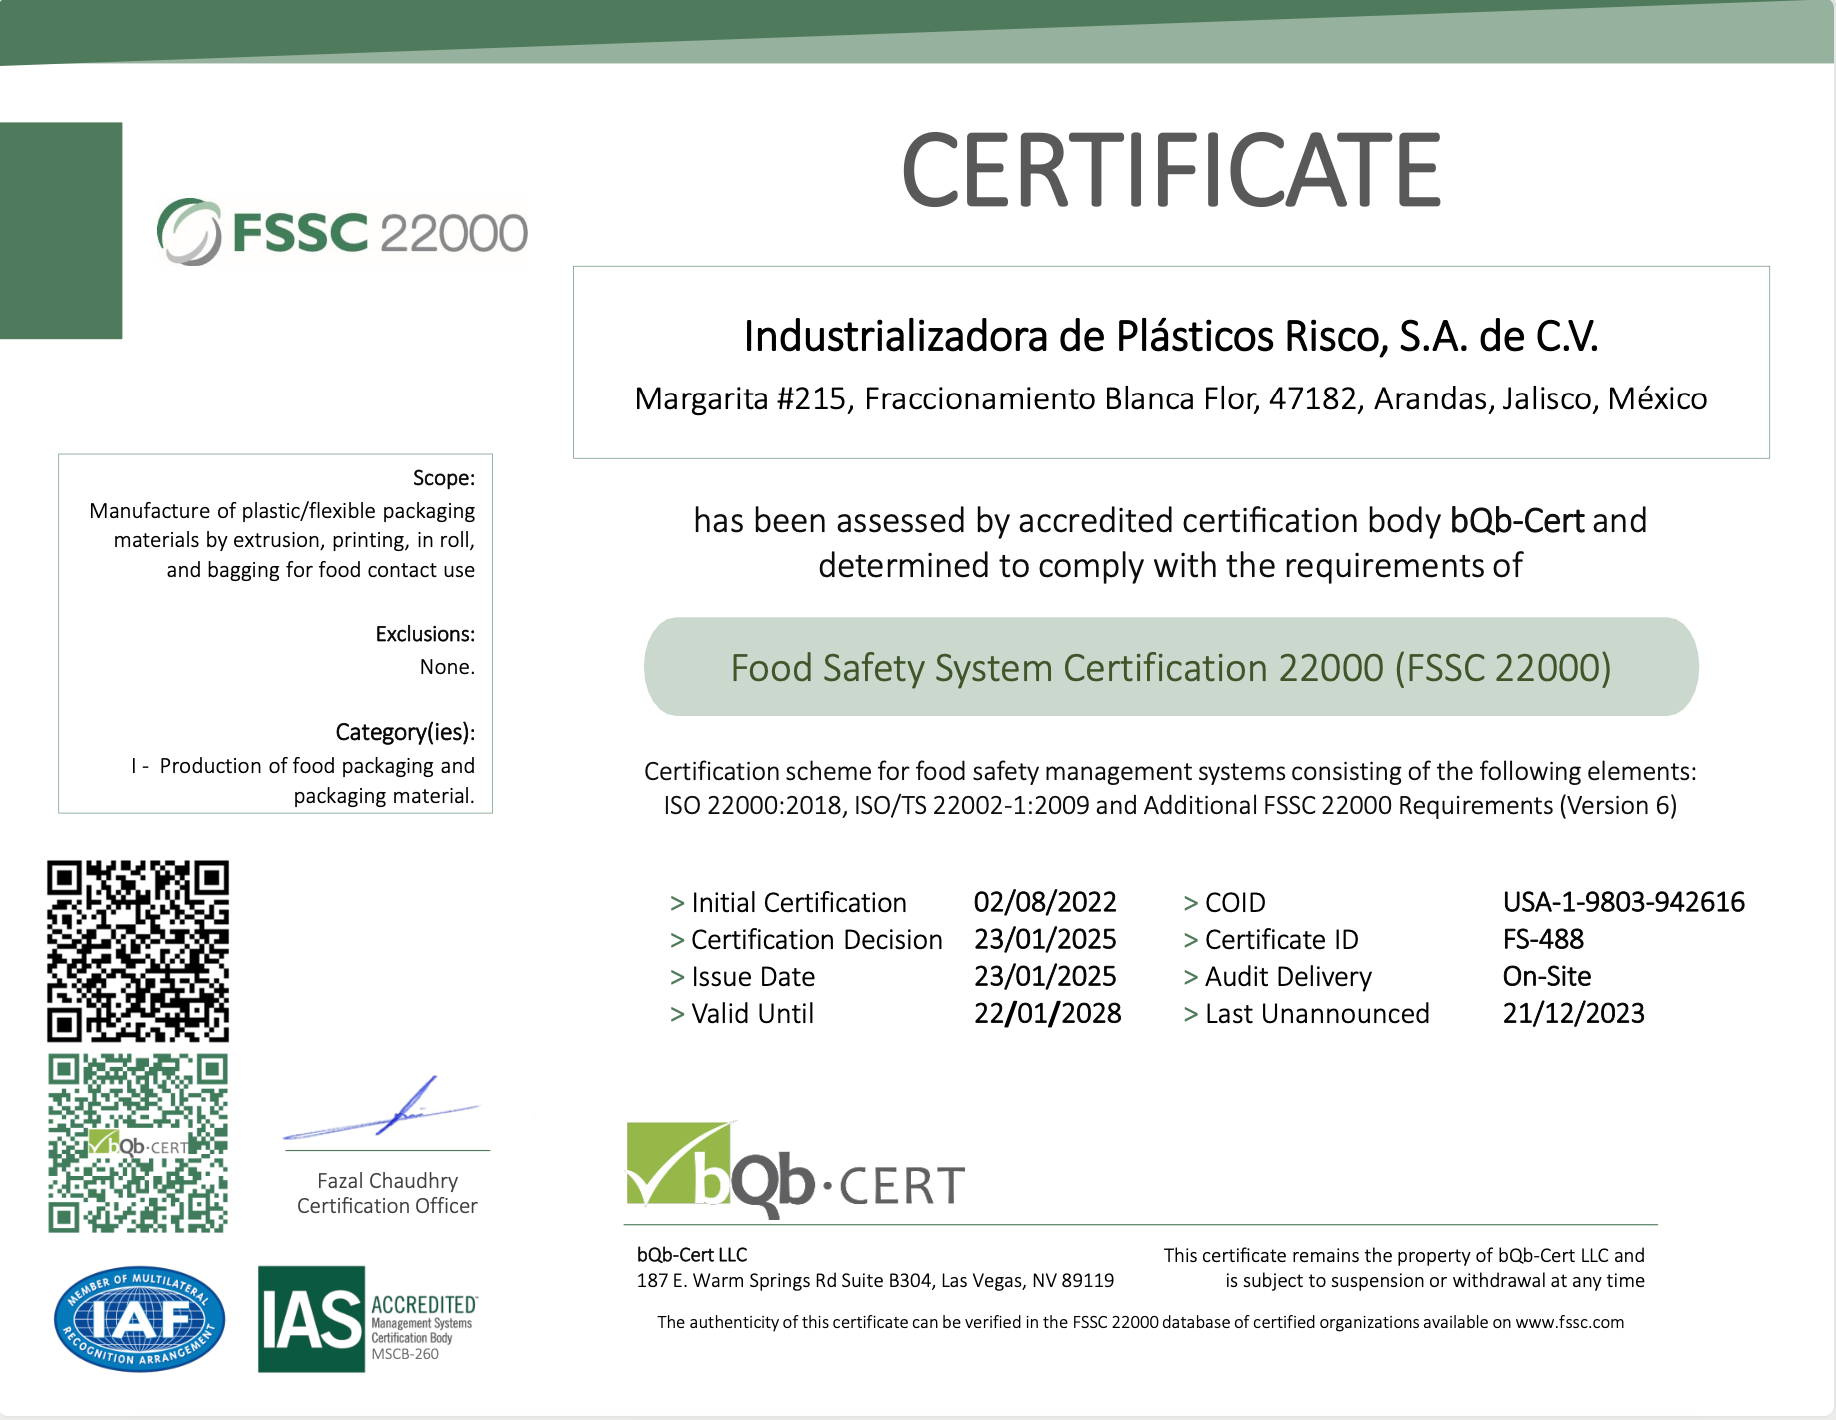Click the Category(ies): label
The width and height of the screenshot is (1836, 1420).
pos(405,732)
